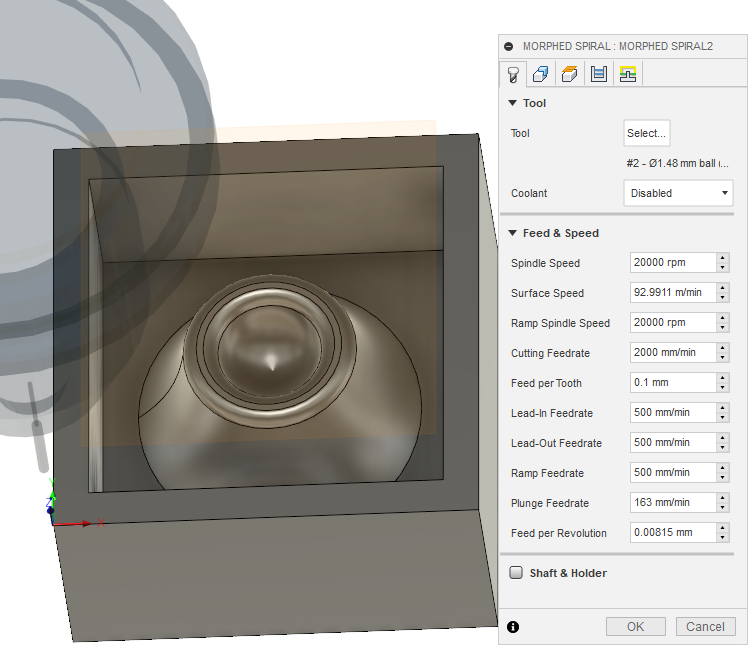This screenshot has height=664, width=756.
Task: Enable the Shaft & Holder checkbox
Action: pyautogui.click(x=516, y=572)
